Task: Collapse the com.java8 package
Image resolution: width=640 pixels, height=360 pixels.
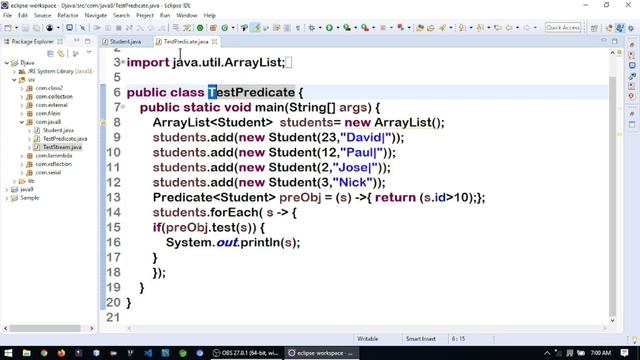Action: (22, 122)
